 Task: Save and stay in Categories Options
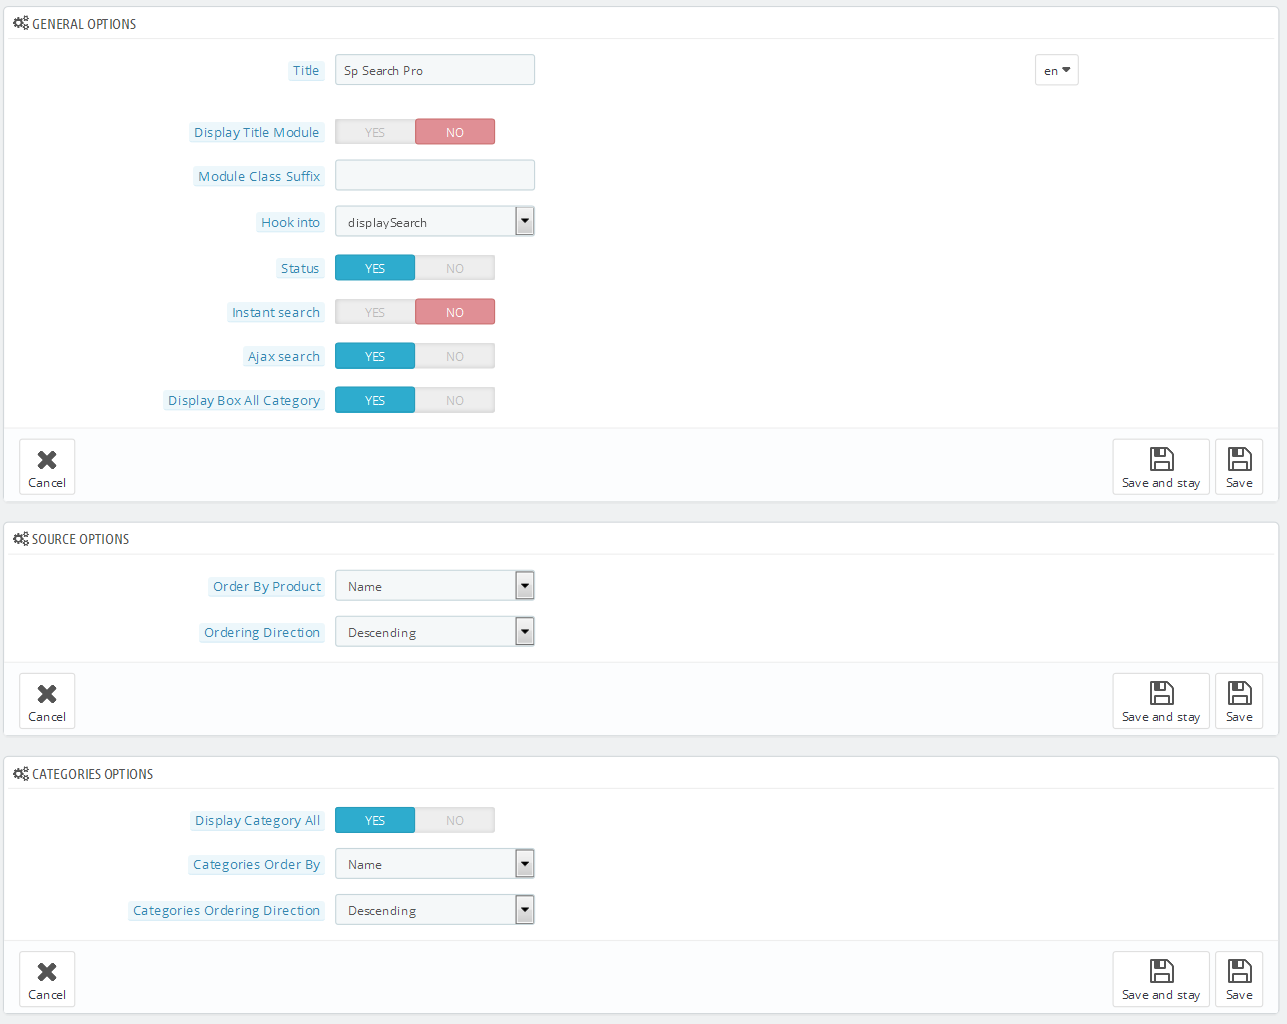point(1161,979)
